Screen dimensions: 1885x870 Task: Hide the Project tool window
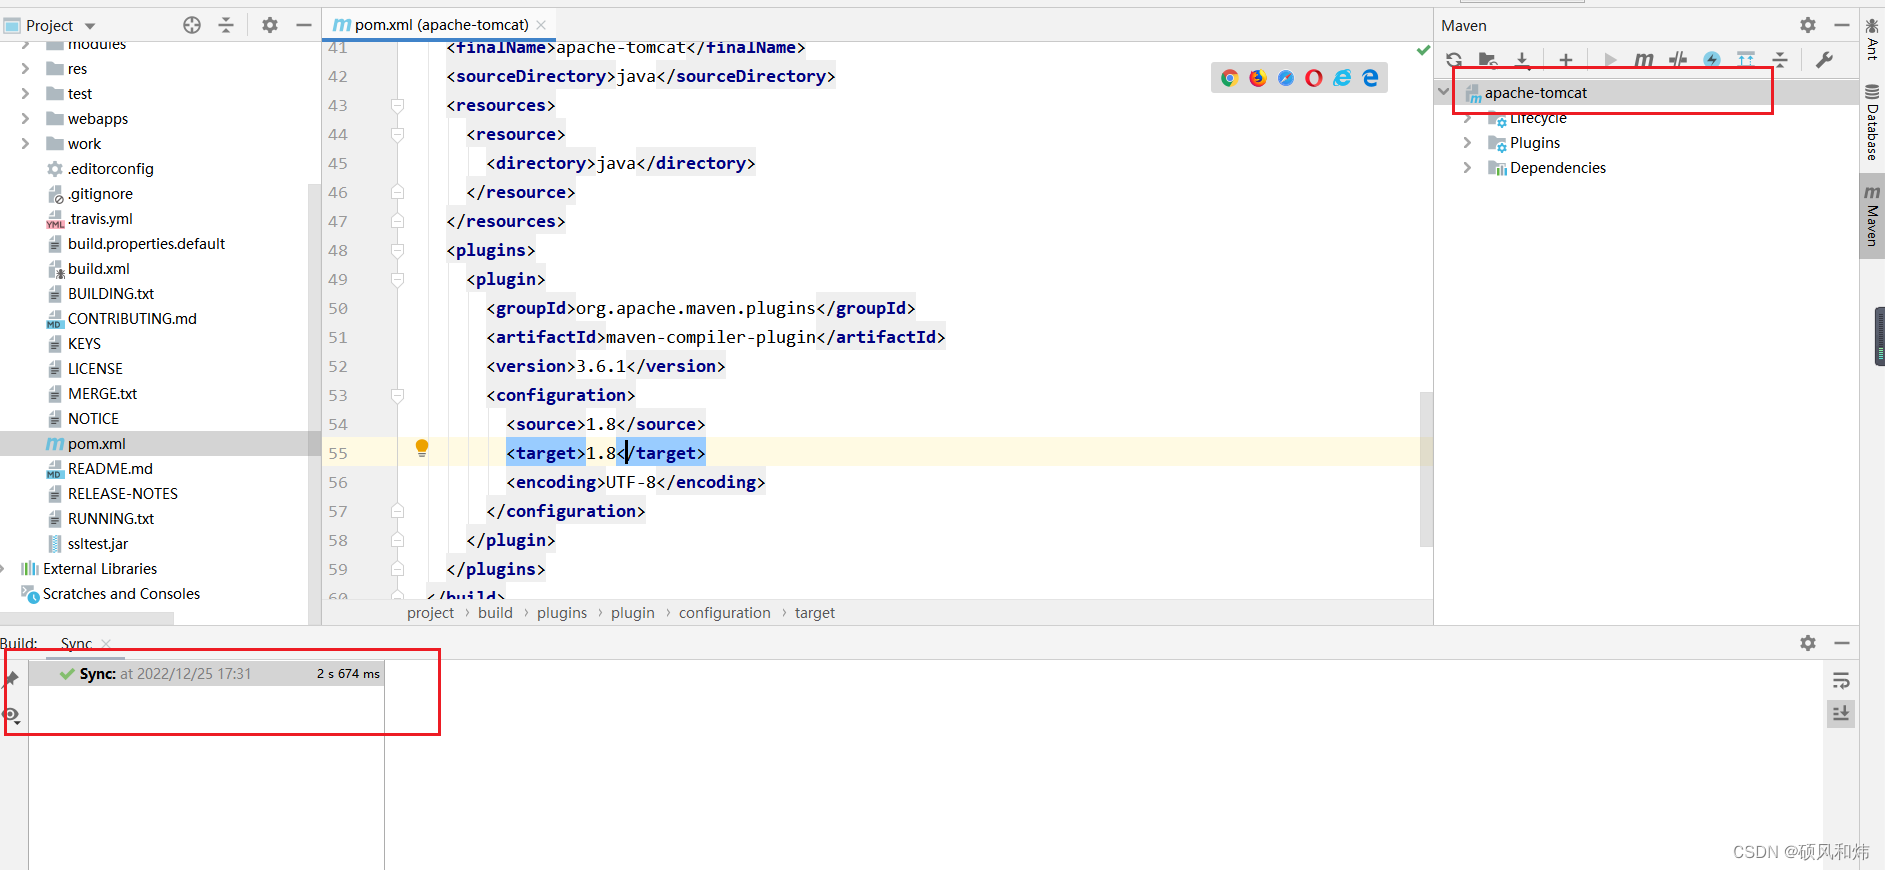click(x=304, y=25)
